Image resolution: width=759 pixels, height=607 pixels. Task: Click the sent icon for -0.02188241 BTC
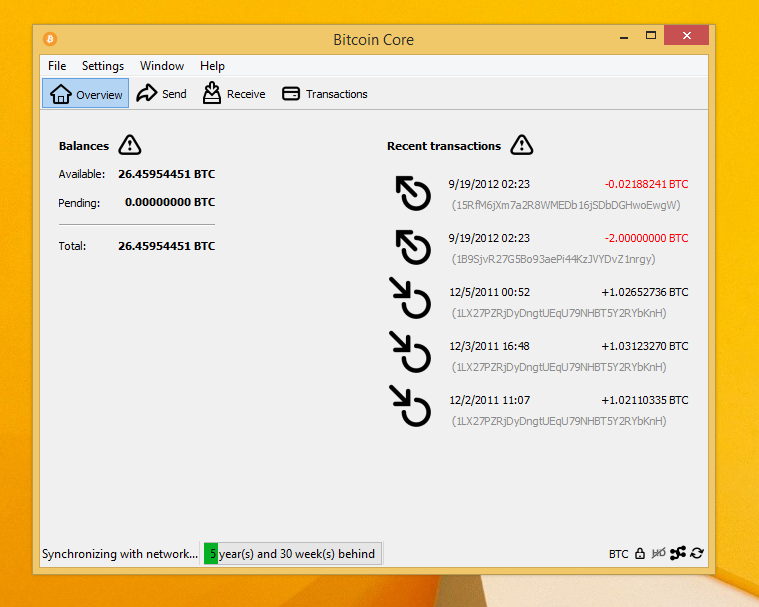[413, 193]
